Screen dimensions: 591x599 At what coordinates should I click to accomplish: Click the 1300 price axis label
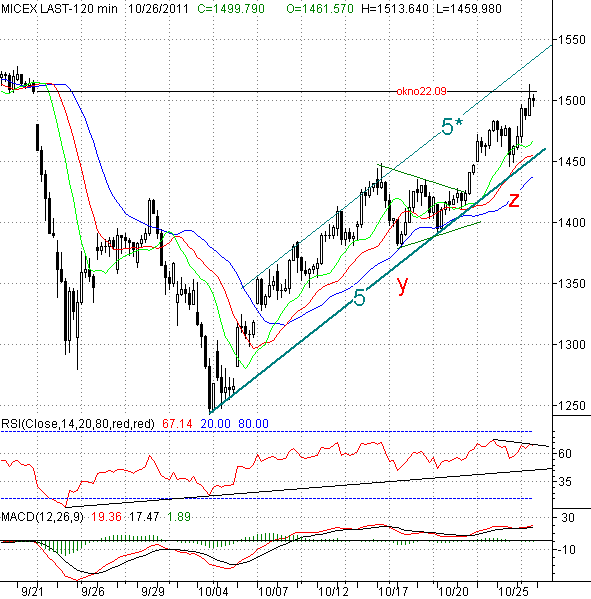tap(572, 345)
